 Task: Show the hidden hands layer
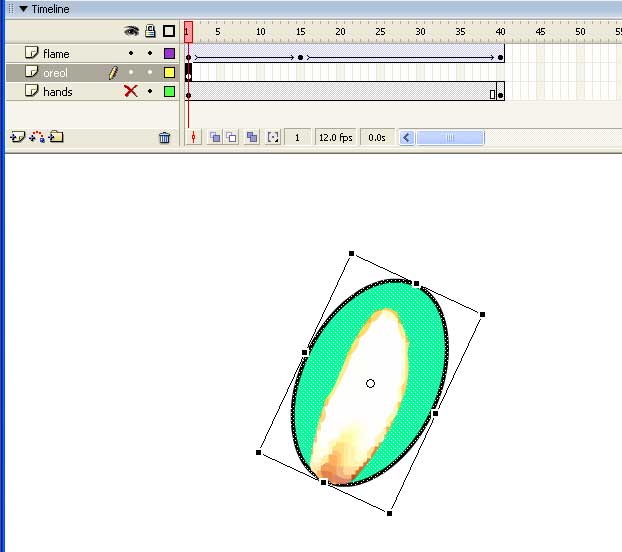click(130, 91)
